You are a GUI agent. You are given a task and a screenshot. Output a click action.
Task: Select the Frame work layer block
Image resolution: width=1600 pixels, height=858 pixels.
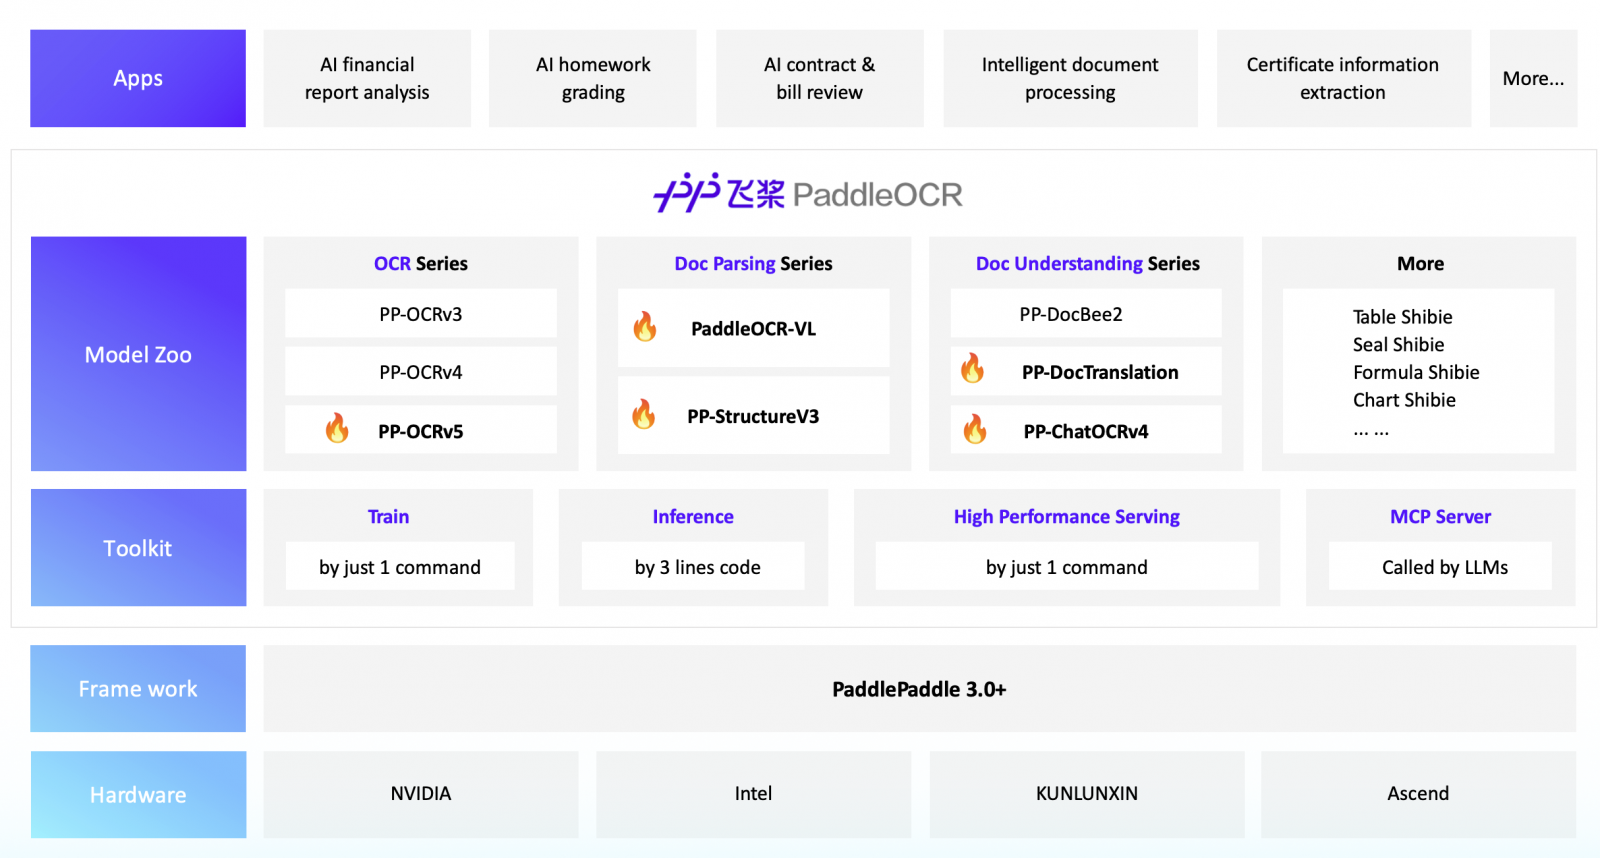138,689
